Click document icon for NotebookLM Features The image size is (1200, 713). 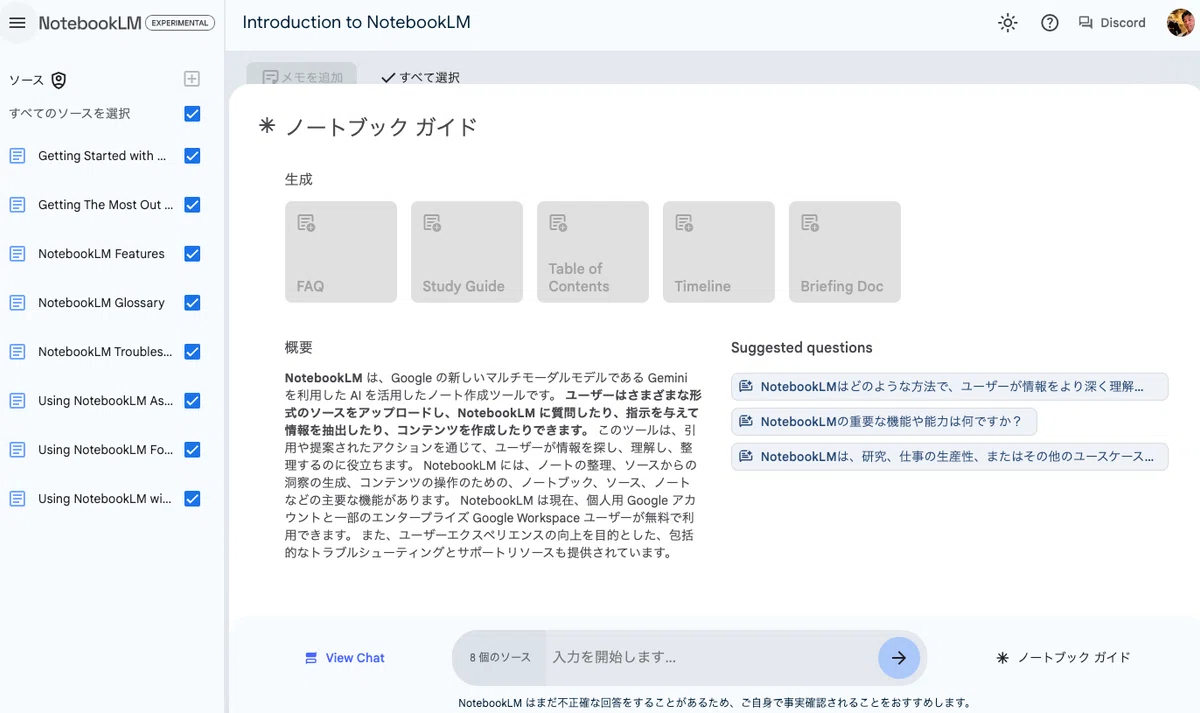17,254
